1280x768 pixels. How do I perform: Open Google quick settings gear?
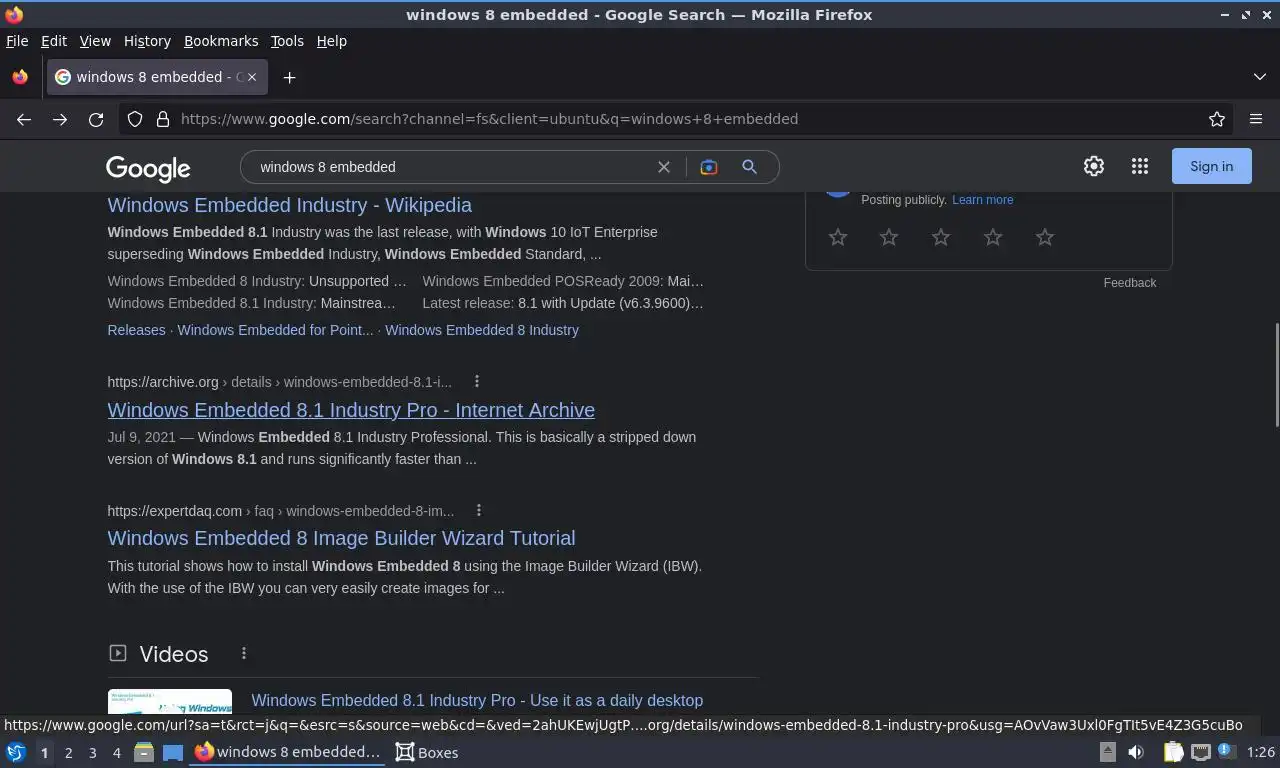click(1094, 167)
